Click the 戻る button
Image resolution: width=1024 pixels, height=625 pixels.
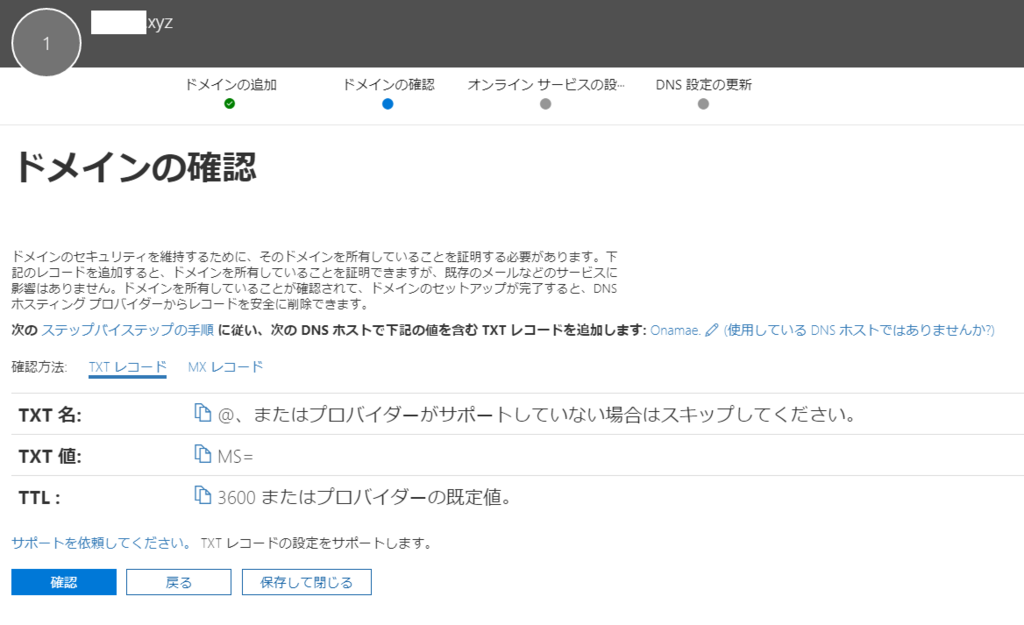179,582
